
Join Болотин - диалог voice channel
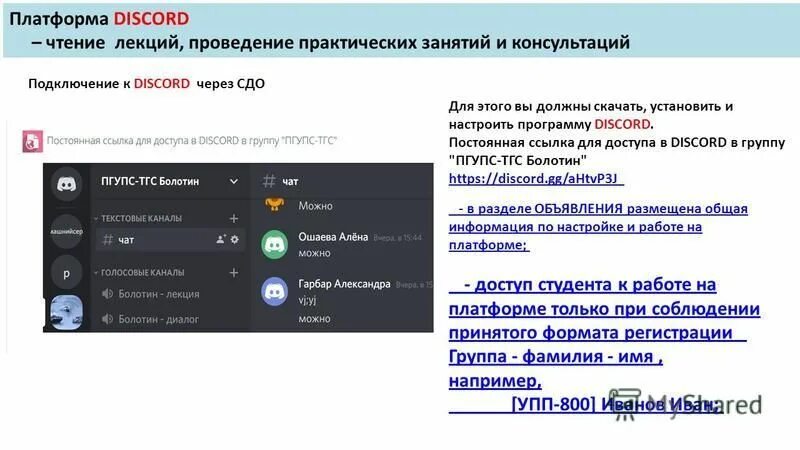150,319
